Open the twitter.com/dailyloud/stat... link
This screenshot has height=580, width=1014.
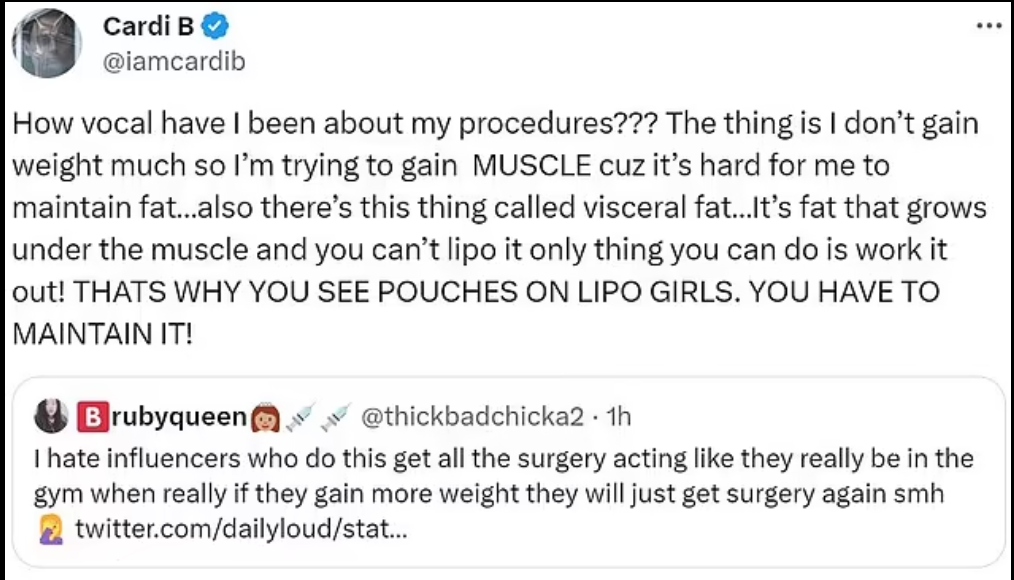(241, 530)
